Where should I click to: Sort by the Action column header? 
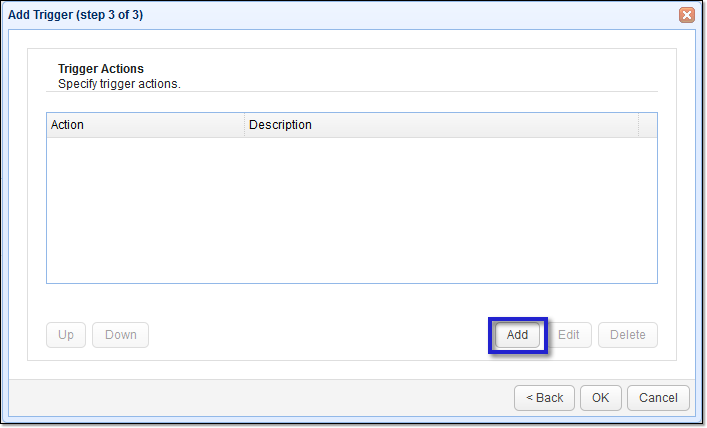145,125
